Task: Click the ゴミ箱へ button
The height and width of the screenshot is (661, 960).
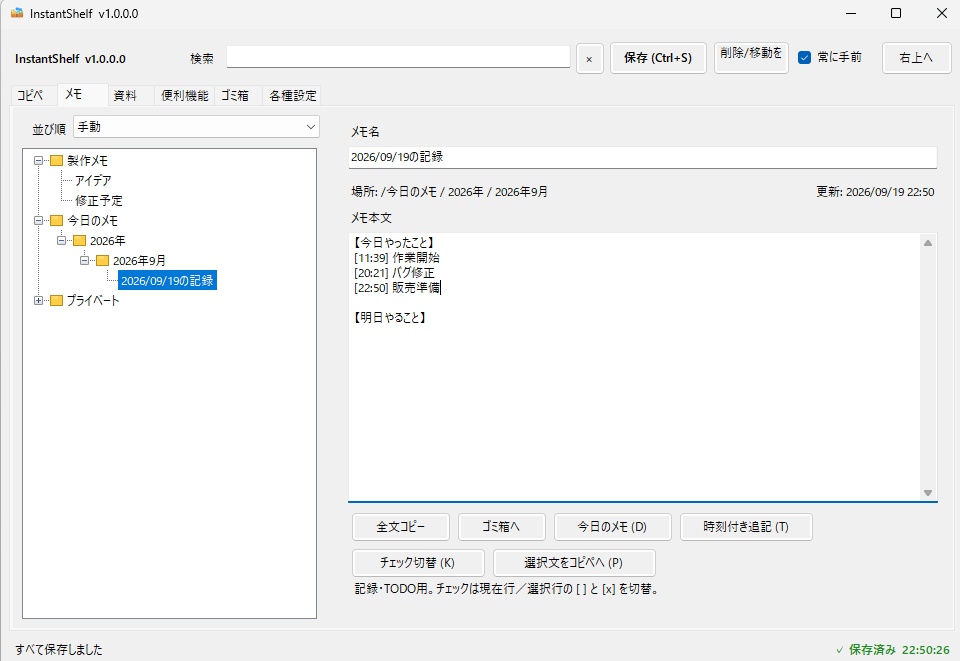Action: coord(501,527)
